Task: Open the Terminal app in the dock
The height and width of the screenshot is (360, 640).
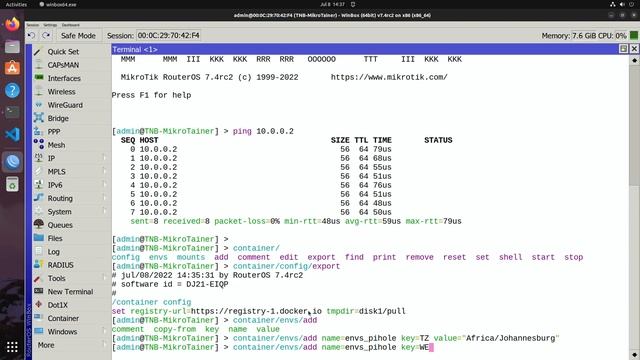Action: click(12, 112)
